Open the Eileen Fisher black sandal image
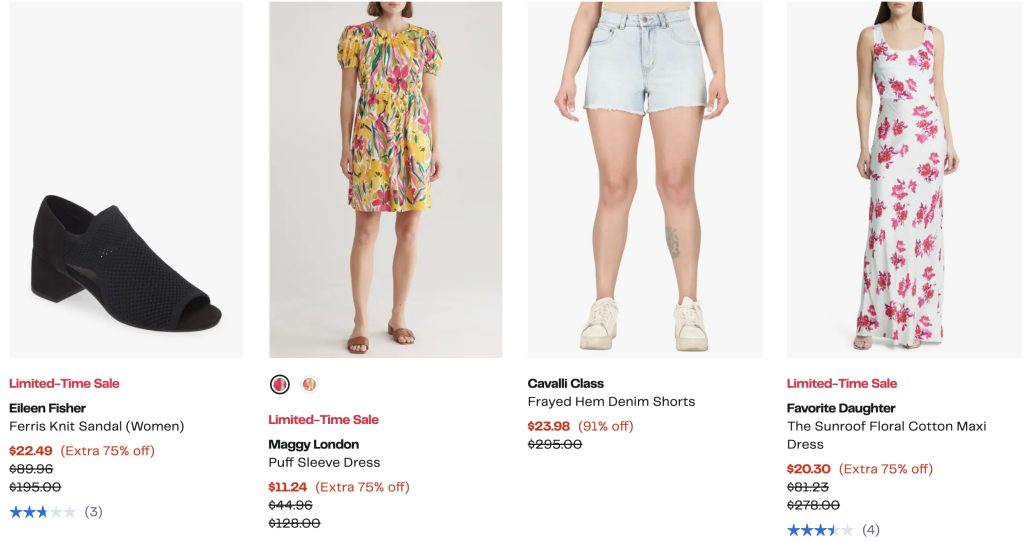This screenshot has width=1024, height=542. click(x=126, y=180)
